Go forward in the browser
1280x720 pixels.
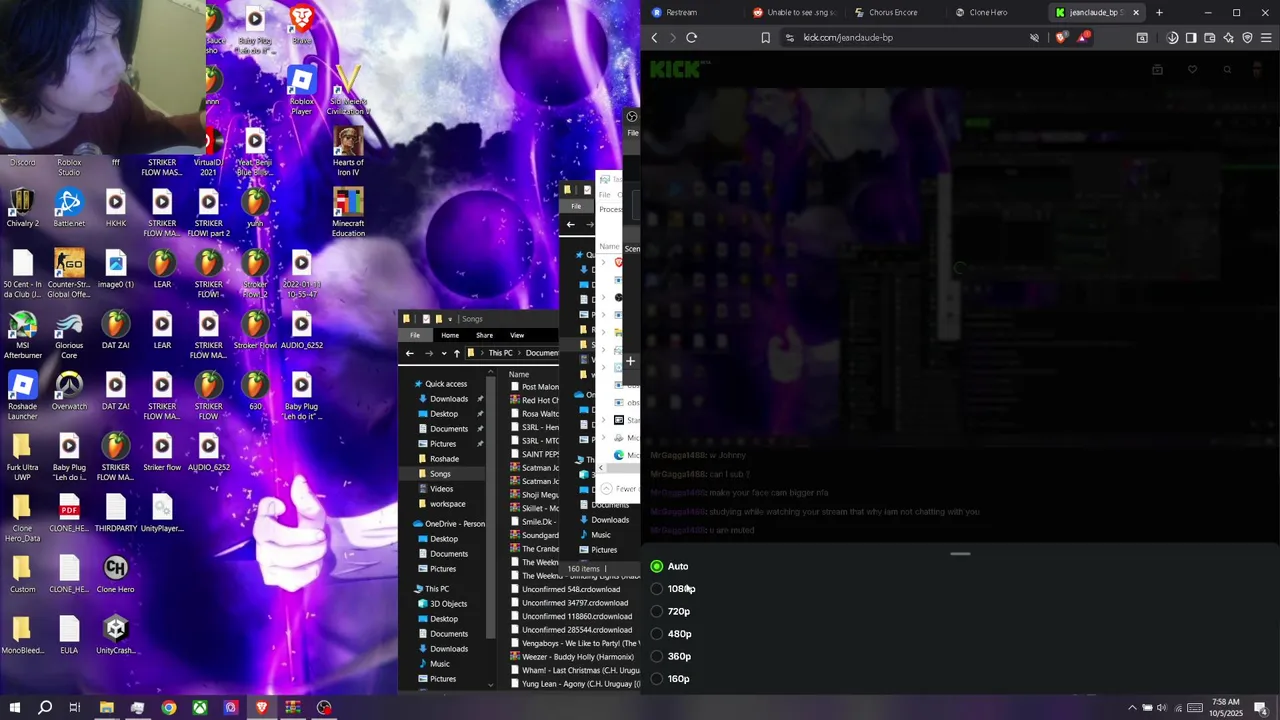[673, 38]
